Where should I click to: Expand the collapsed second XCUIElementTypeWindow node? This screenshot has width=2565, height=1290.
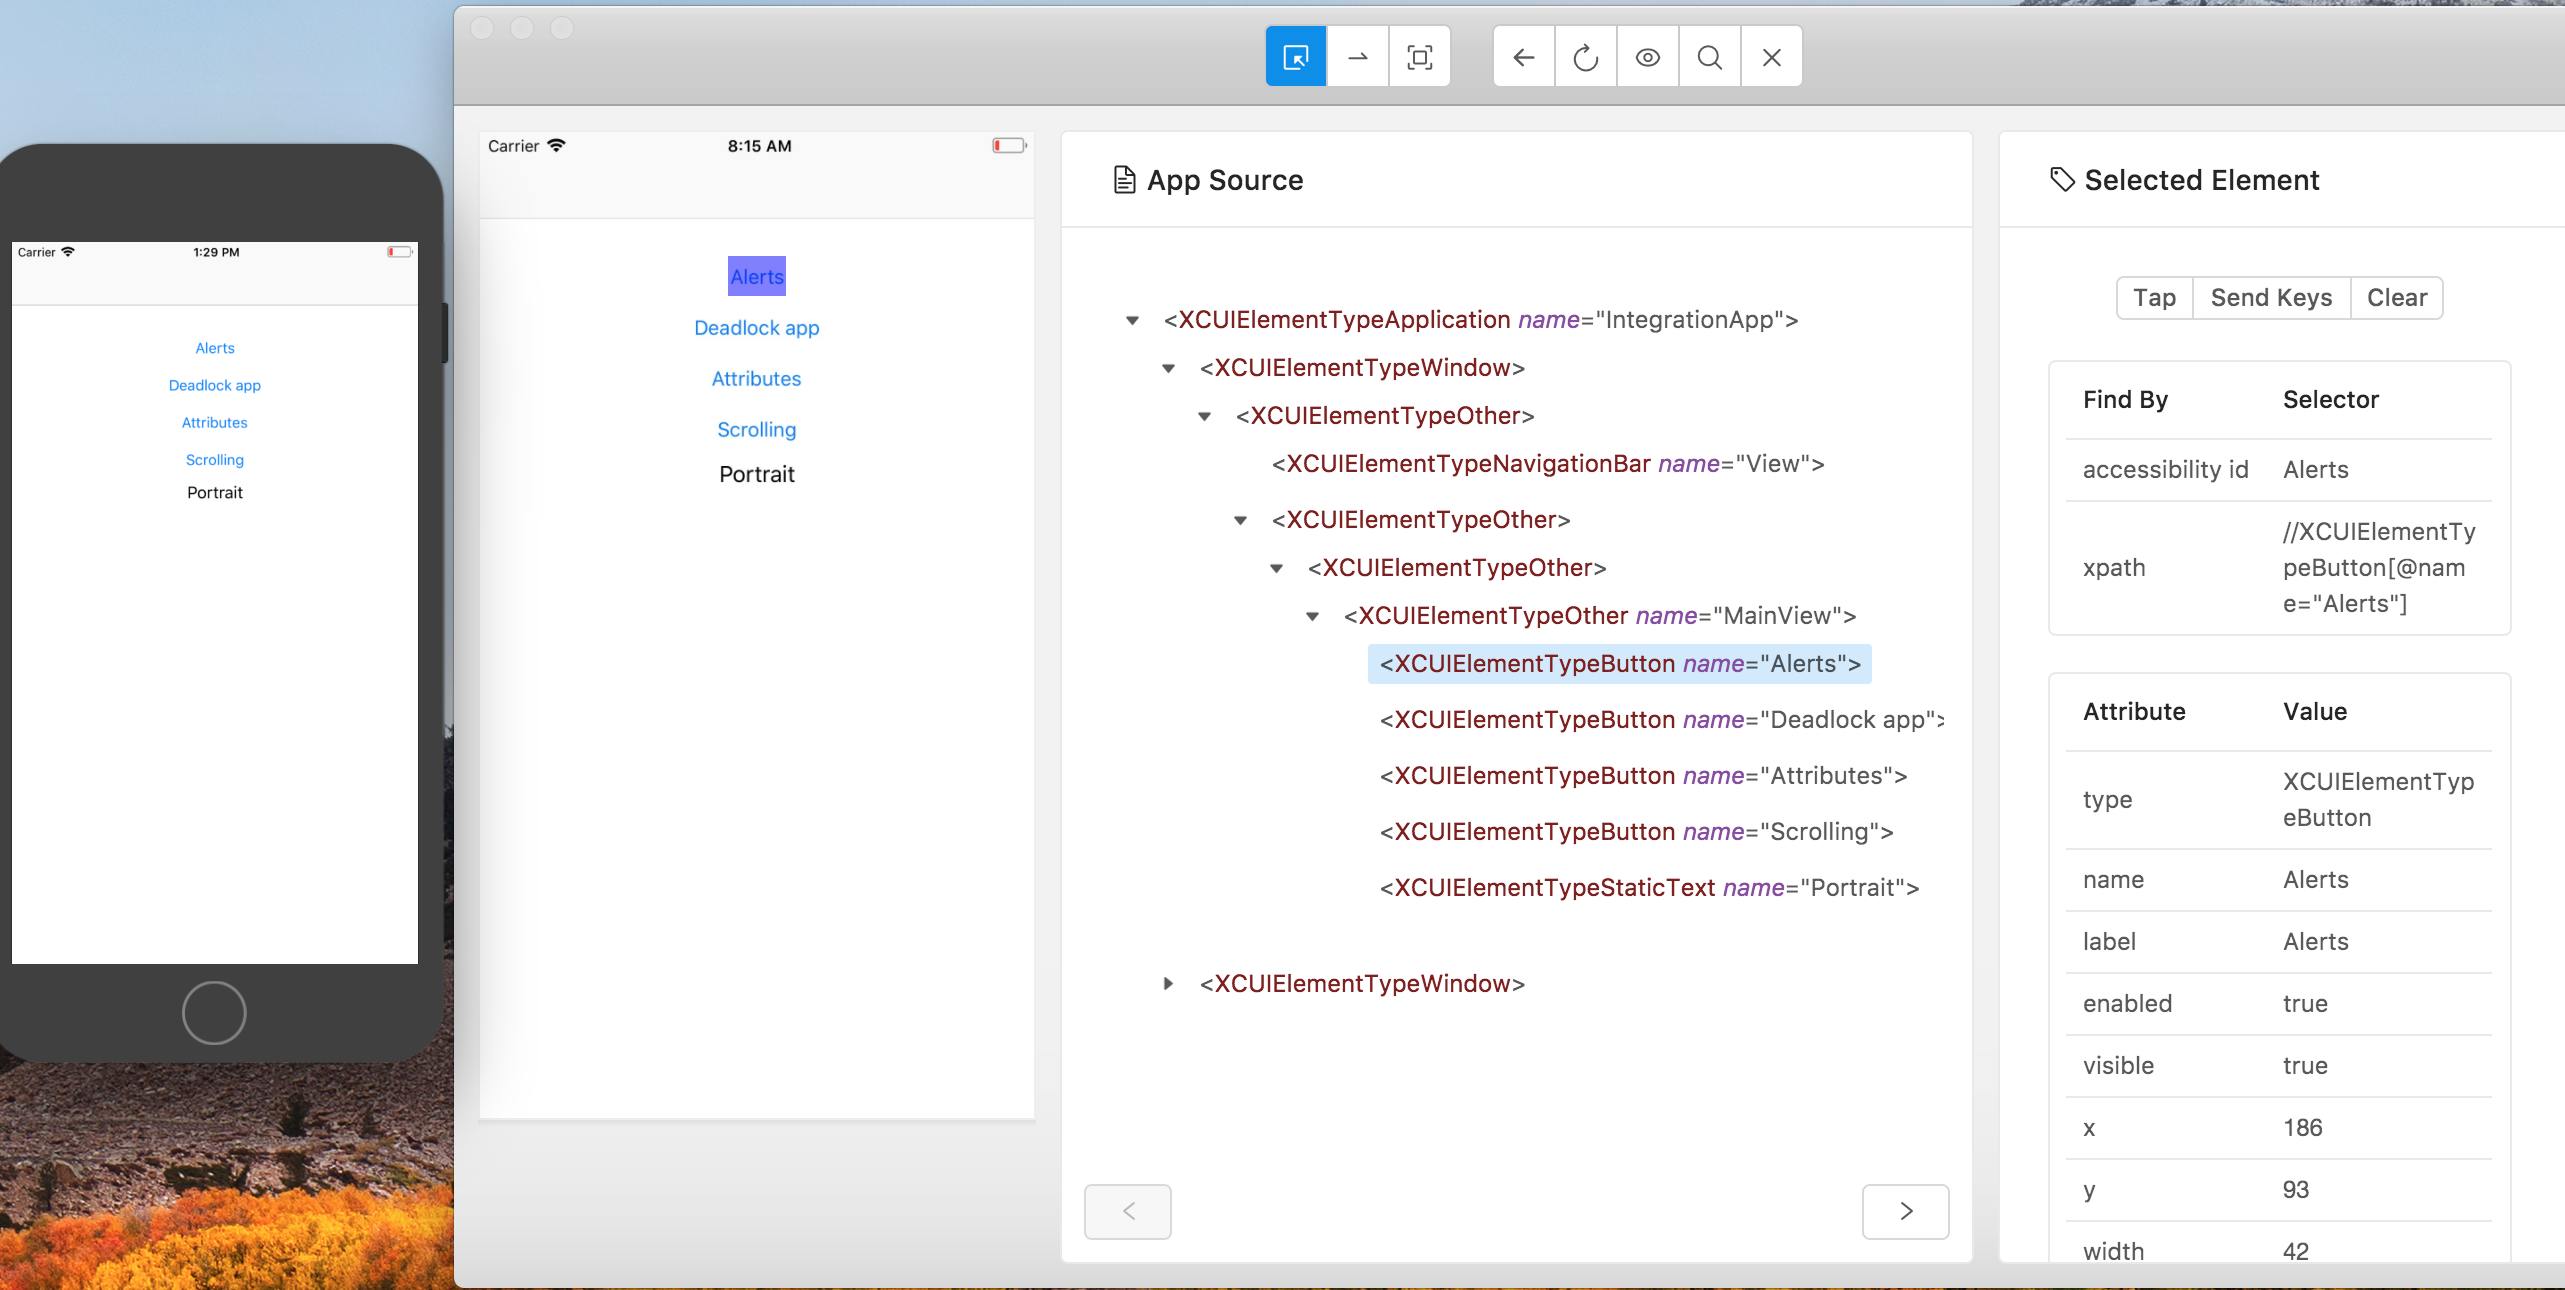[x=1168, y=984]
